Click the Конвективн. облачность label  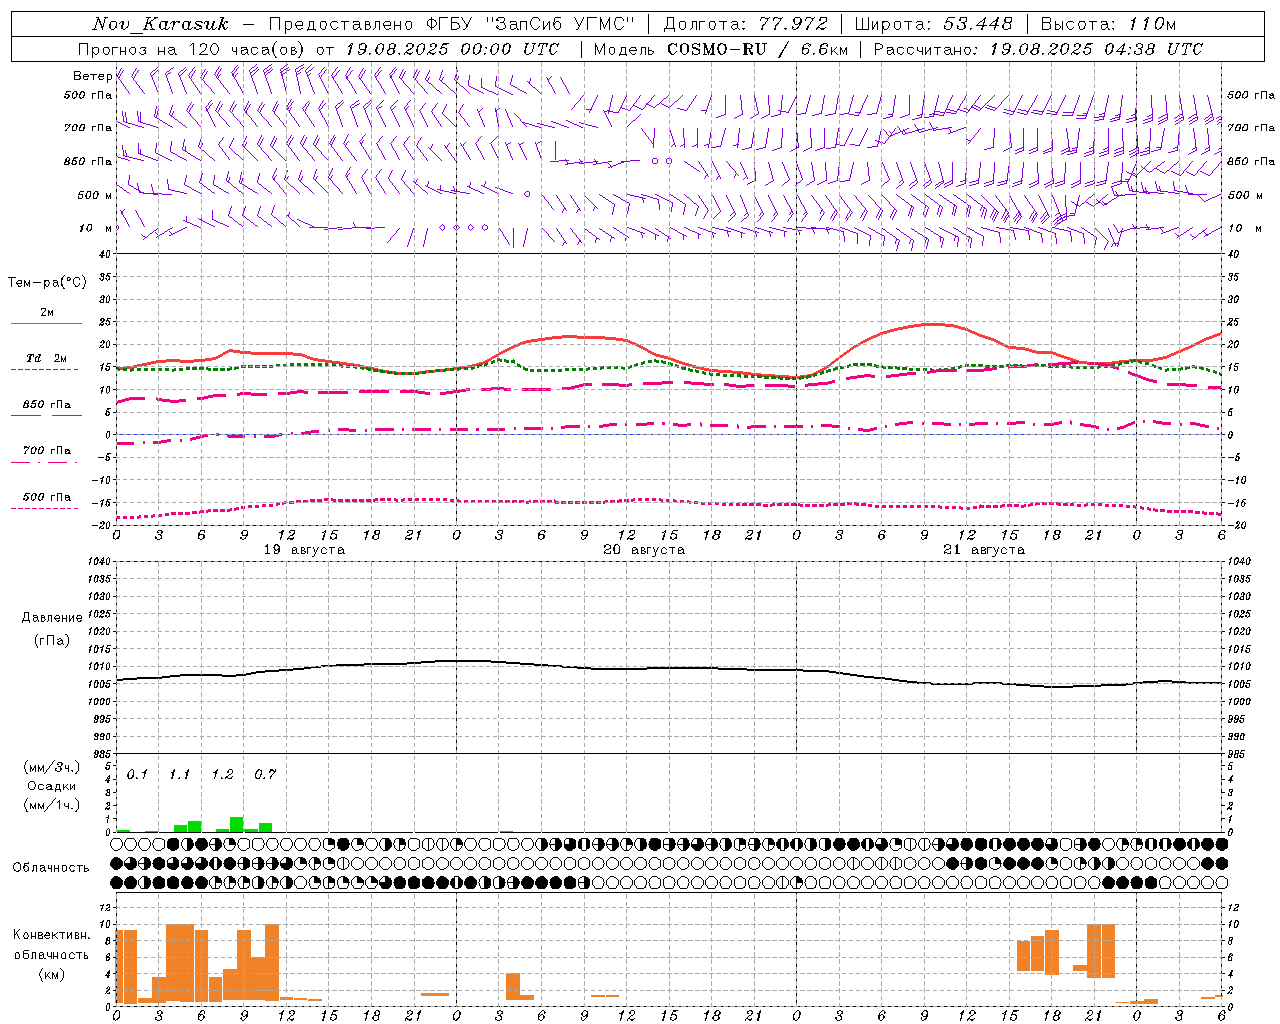(51, 945)
